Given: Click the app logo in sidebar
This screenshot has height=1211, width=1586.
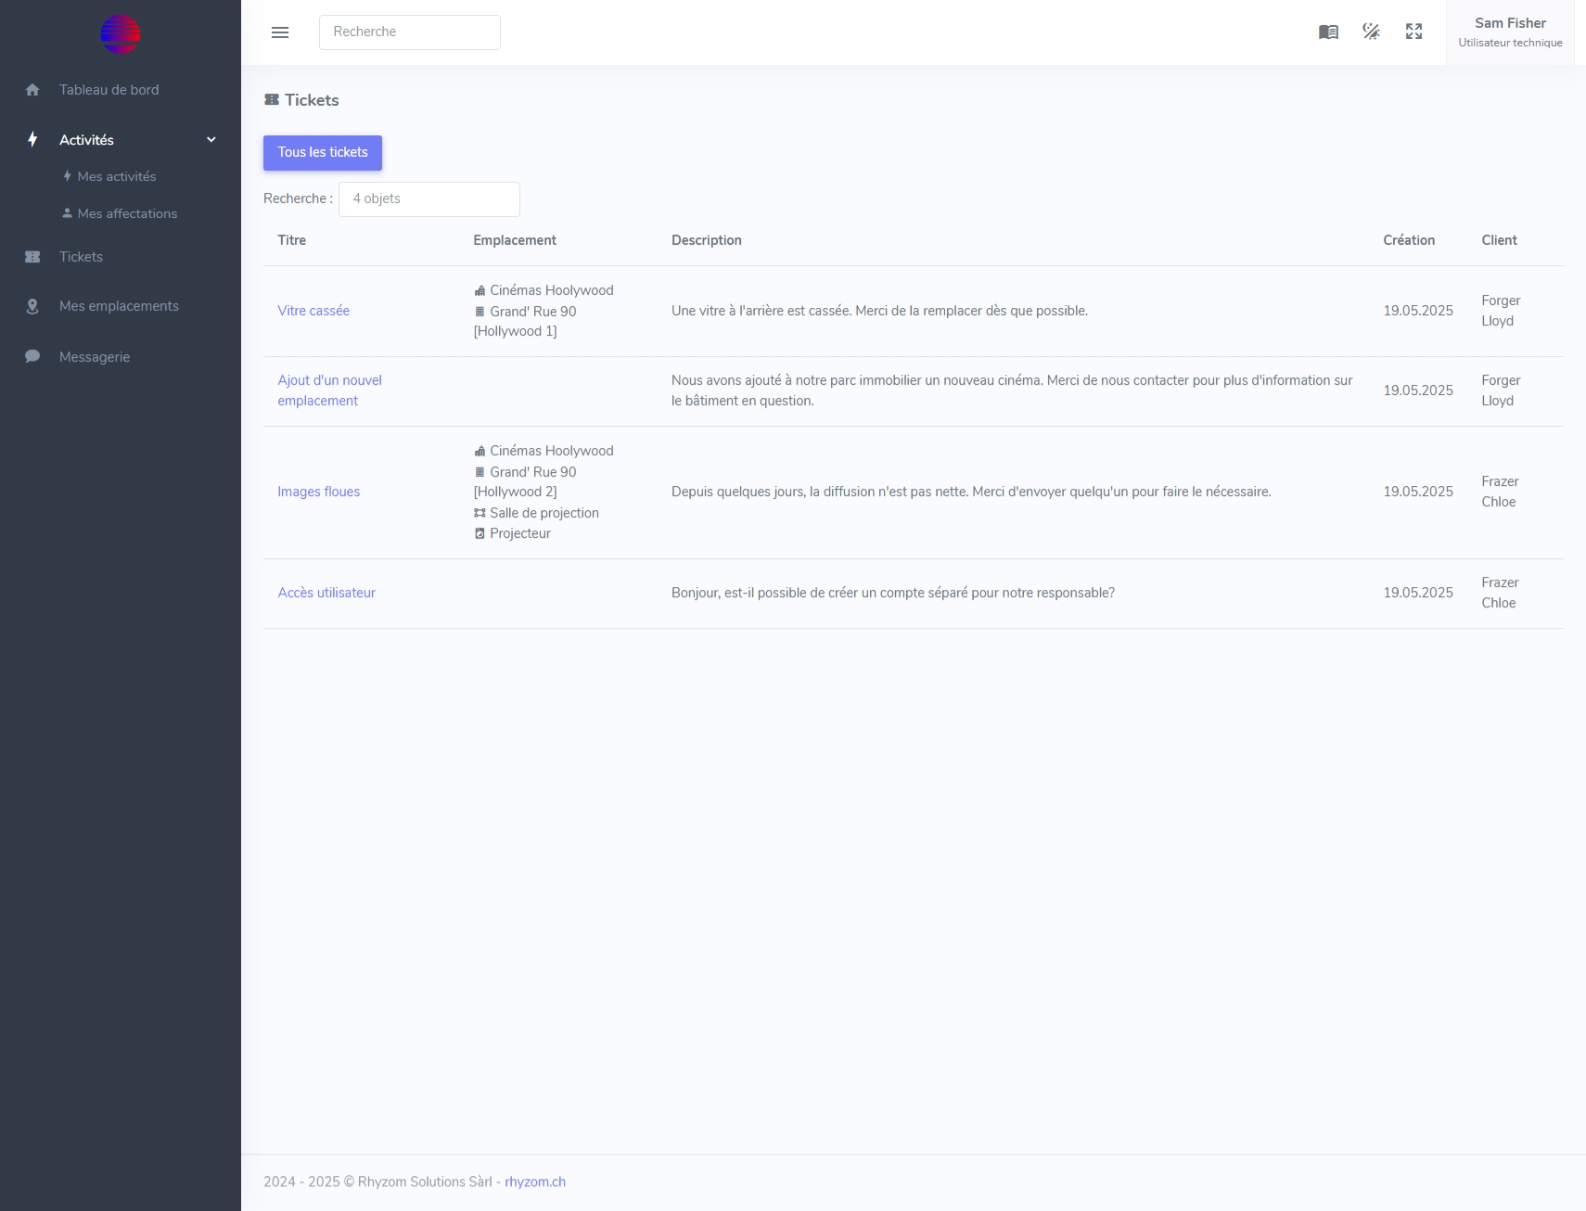Looking at the screenshot, I should tap(120, 34).
